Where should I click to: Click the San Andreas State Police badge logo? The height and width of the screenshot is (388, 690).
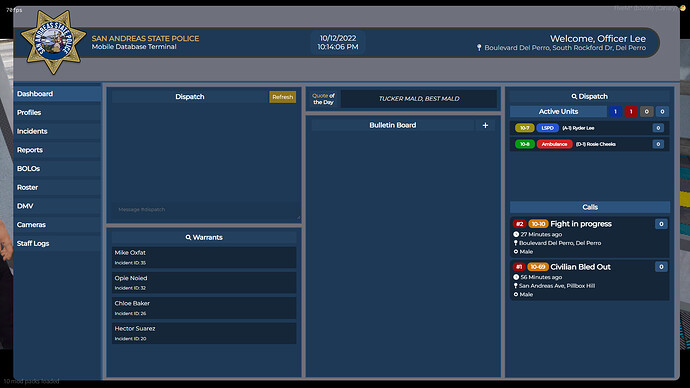click(x=53, y=42)
